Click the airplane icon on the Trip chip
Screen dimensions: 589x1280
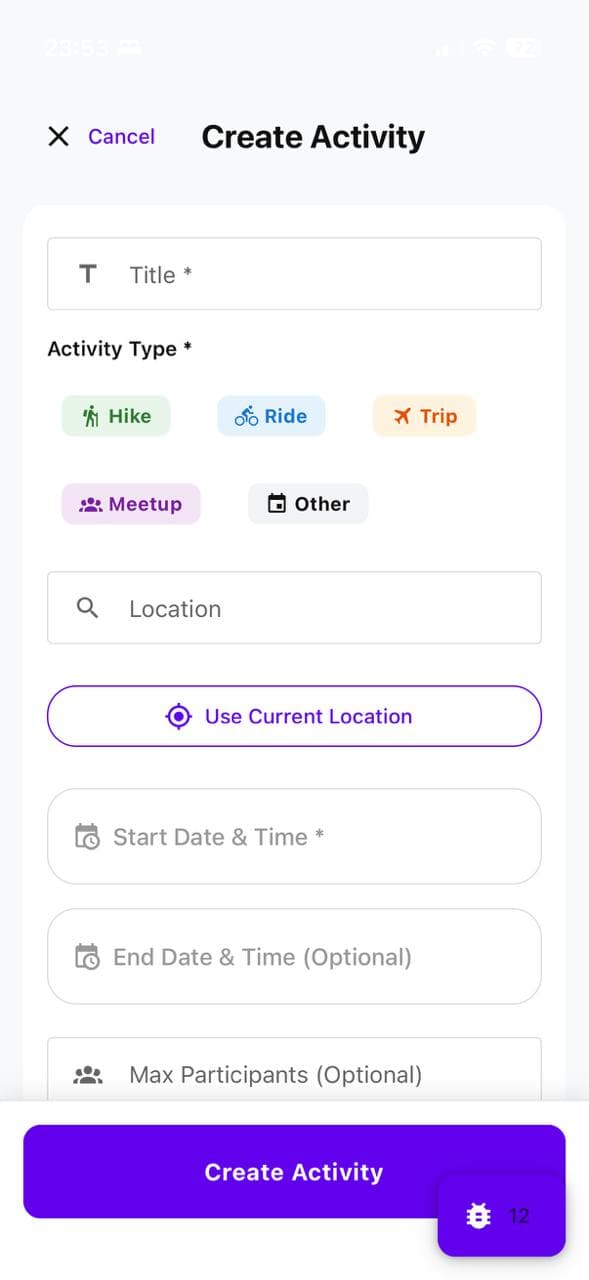point(402,416)
